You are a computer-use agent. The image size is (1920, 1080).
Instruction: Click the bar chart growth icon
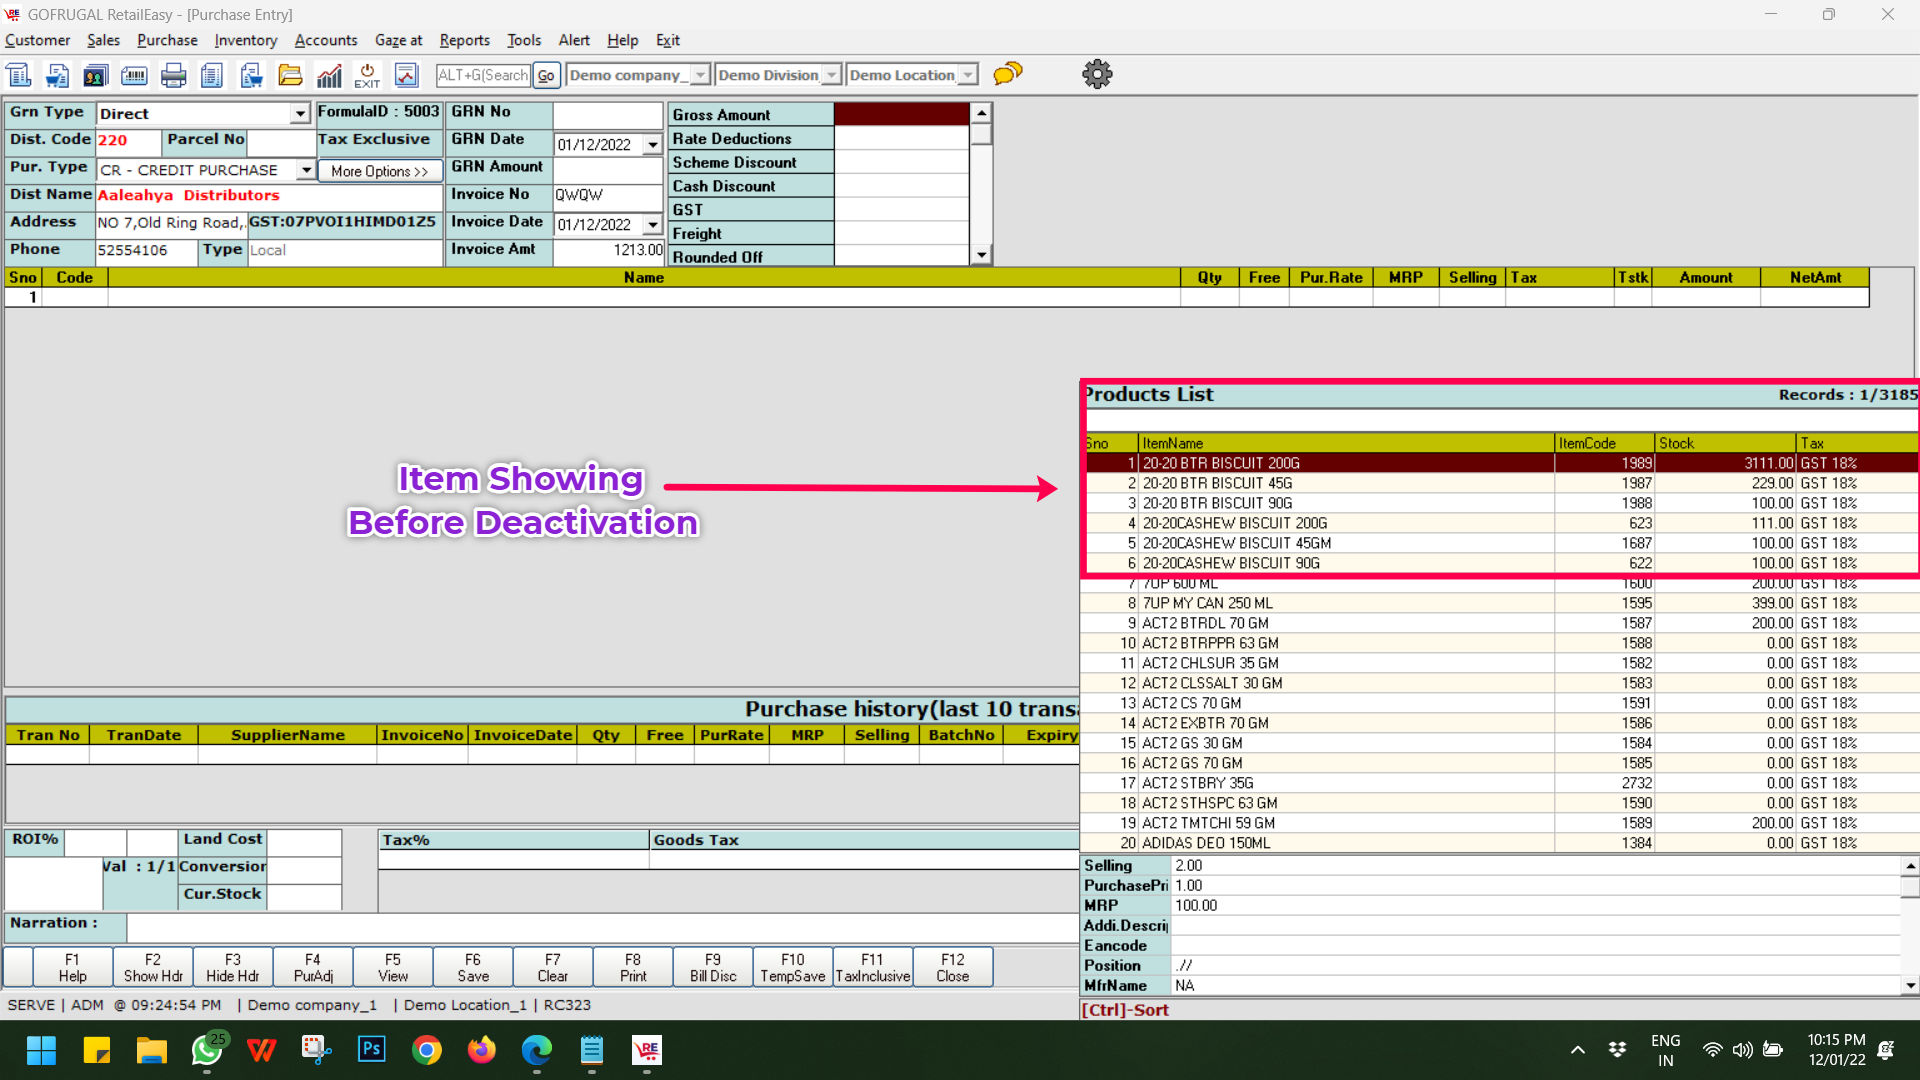(x=329, y=75)
